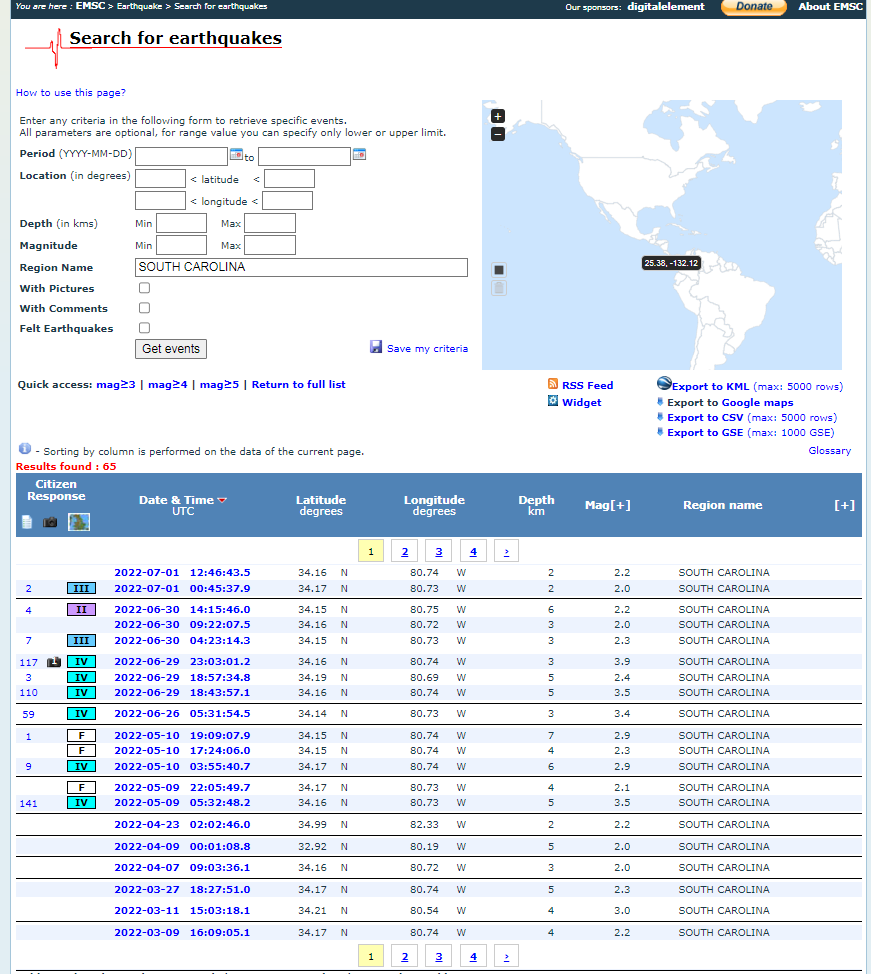Click the IV intensity badge for 2022-06-26 05:31:54.5
The height and width of the screenshot is (974, 871).
[81, 714]
